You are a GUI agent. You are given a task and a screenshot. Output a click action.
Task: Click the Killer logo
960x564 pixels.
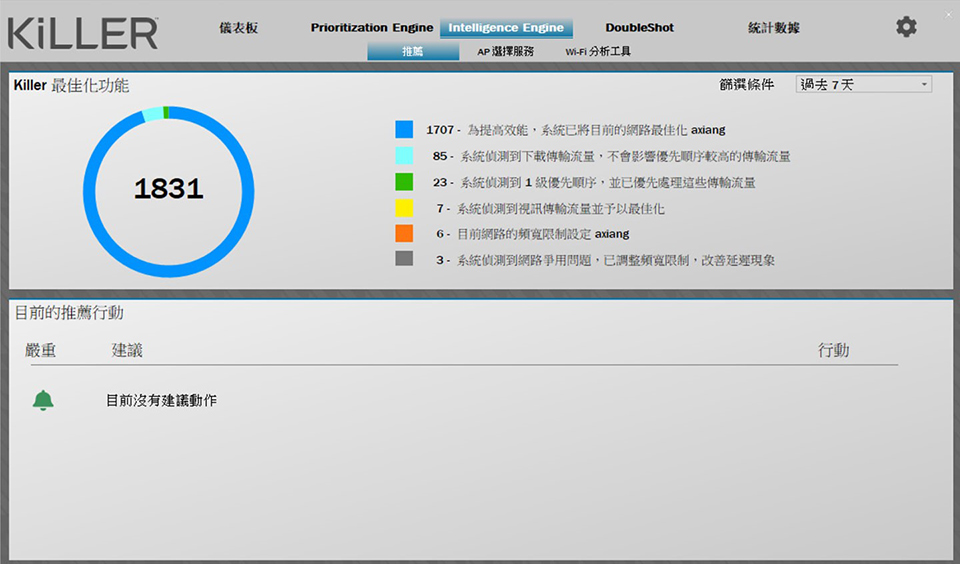click(83, 33)
